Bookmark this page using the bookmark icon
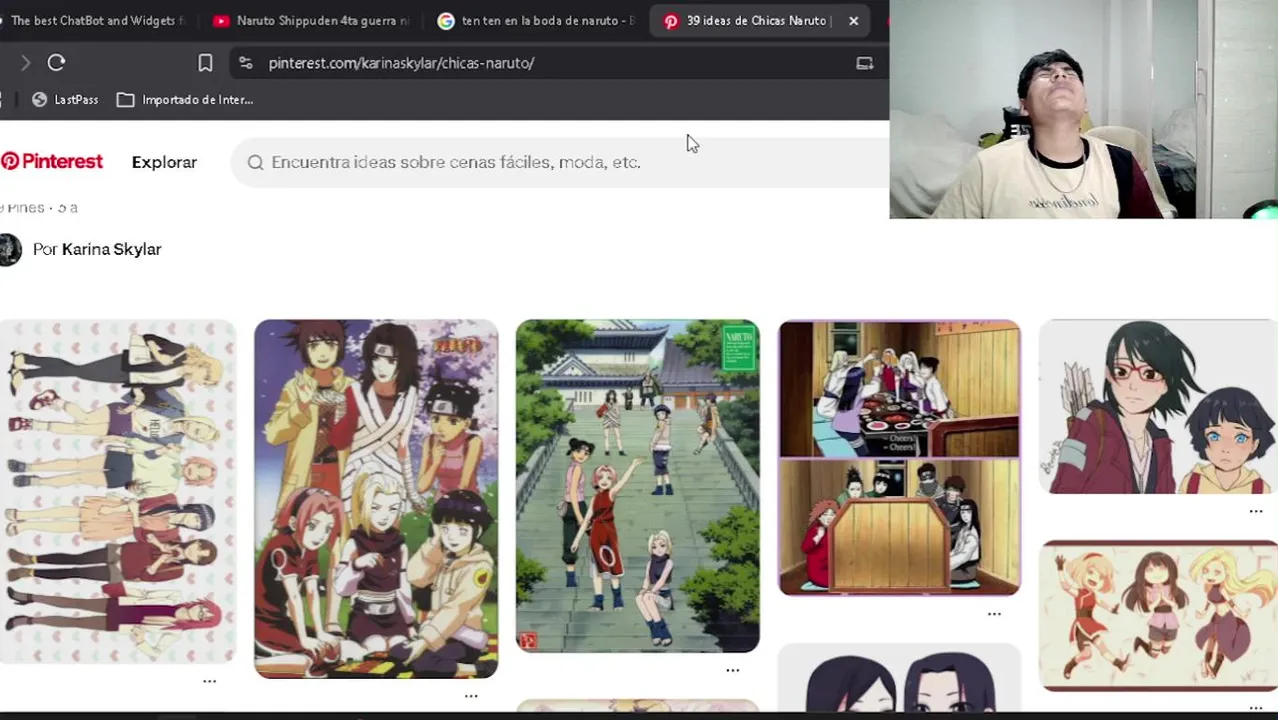This screenshot has height=720, width=1278. coord(205,63)
